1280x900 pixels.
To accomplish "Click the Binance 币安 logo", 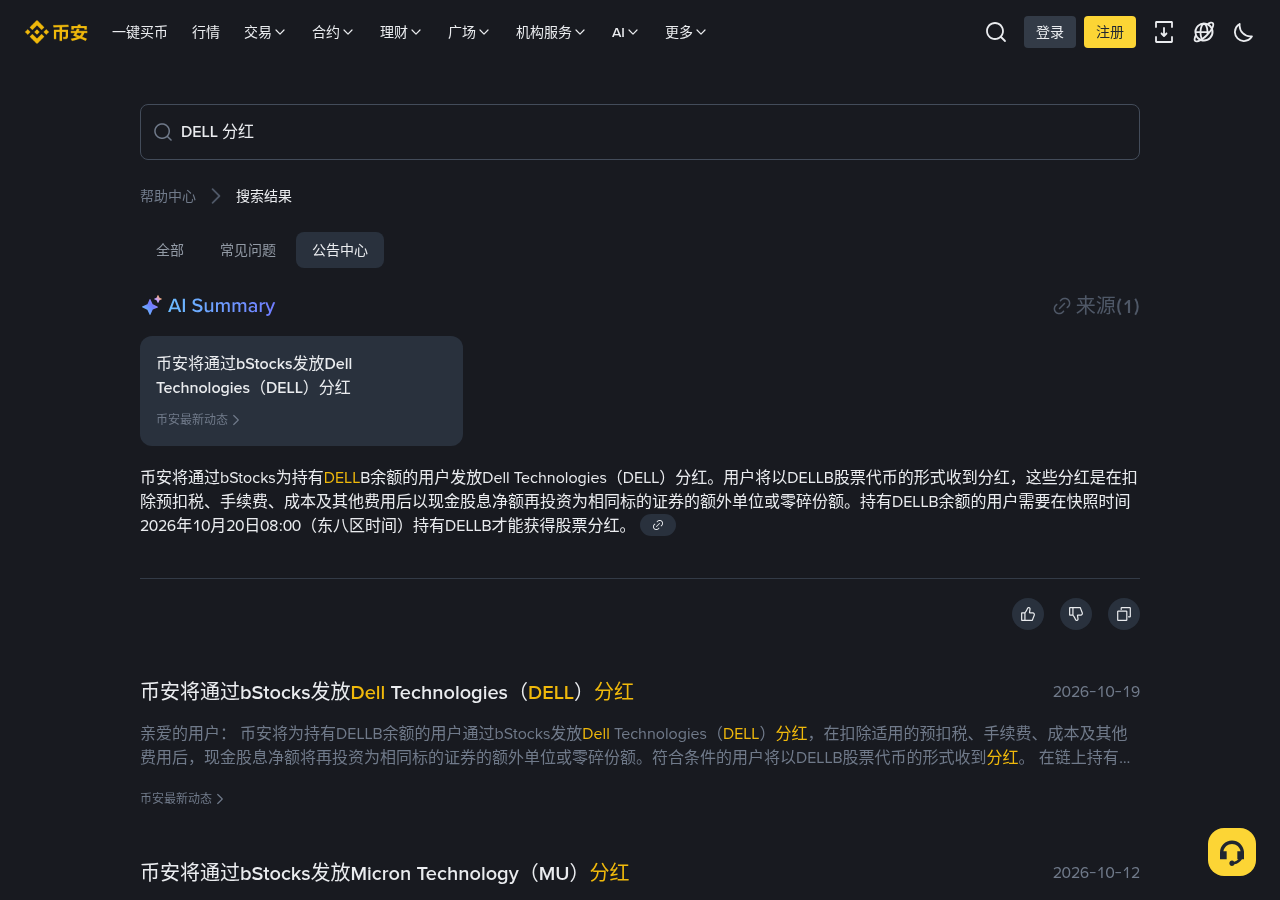I will pyautogui.click(x=56, y=32).
